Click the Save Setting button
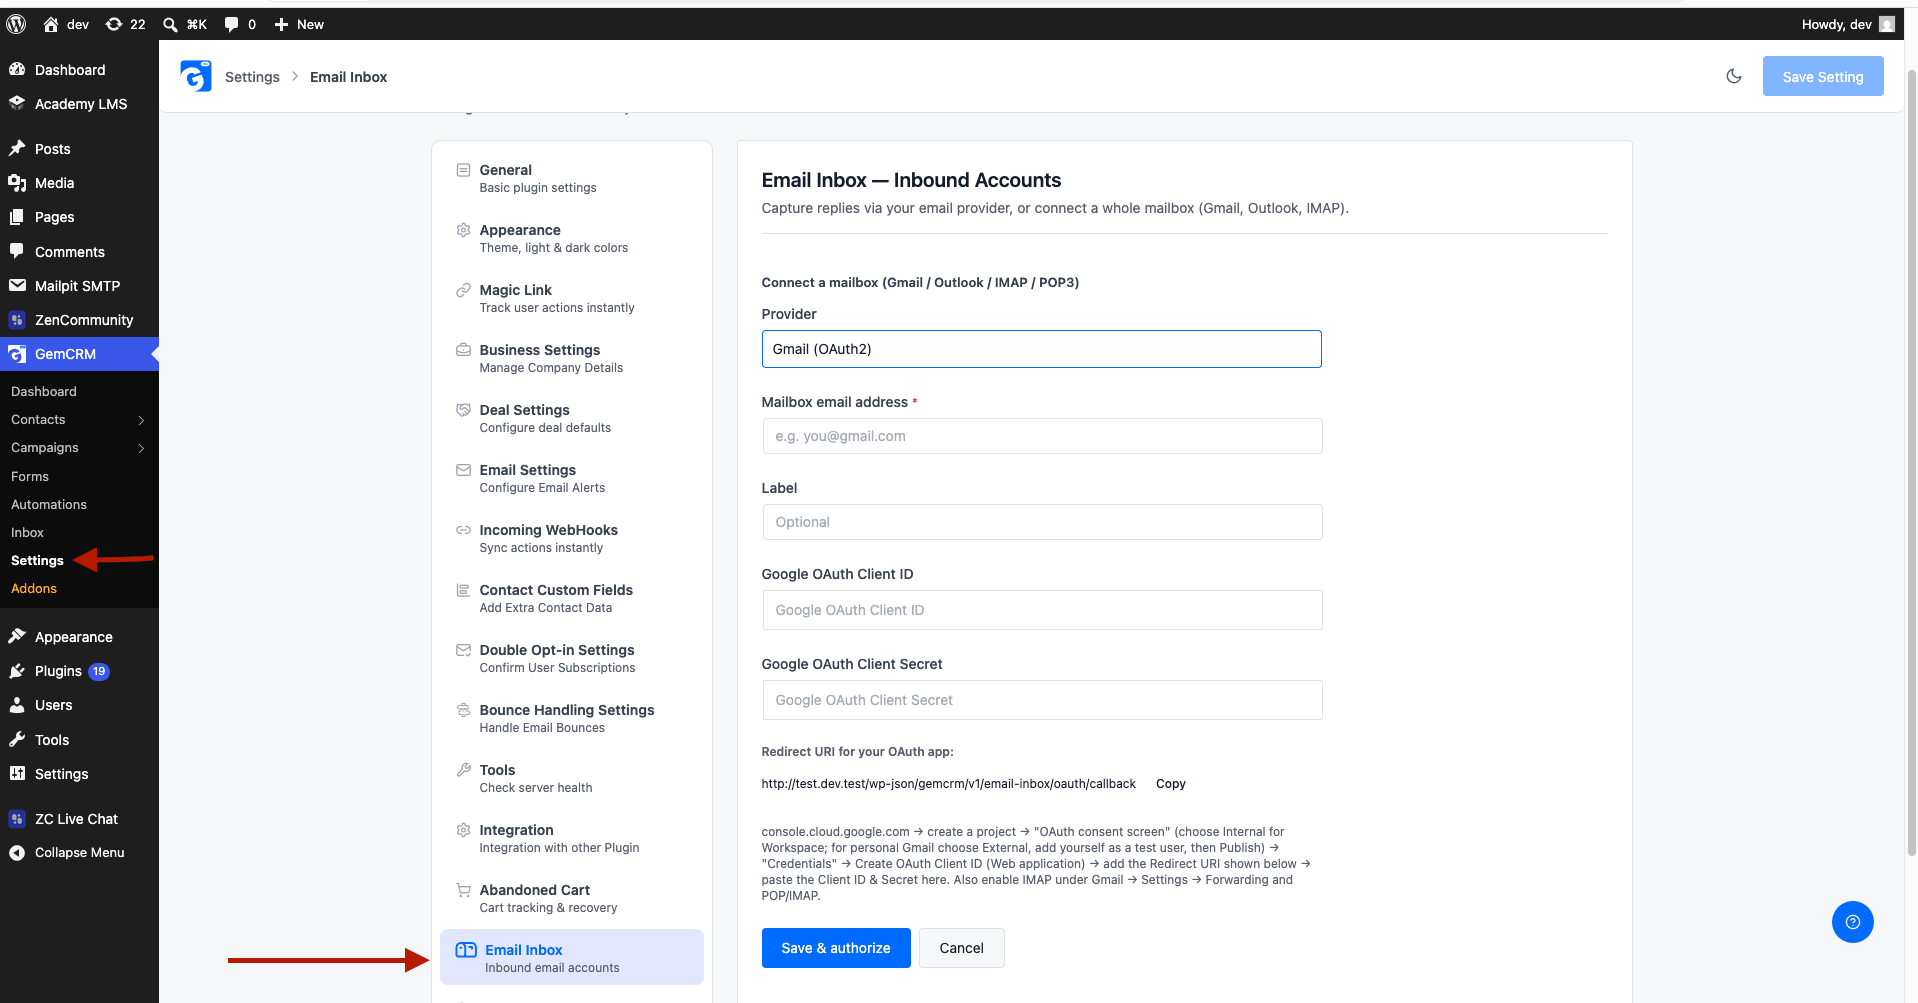This screenshot has width=1918, height=1003. (1823, 76)
